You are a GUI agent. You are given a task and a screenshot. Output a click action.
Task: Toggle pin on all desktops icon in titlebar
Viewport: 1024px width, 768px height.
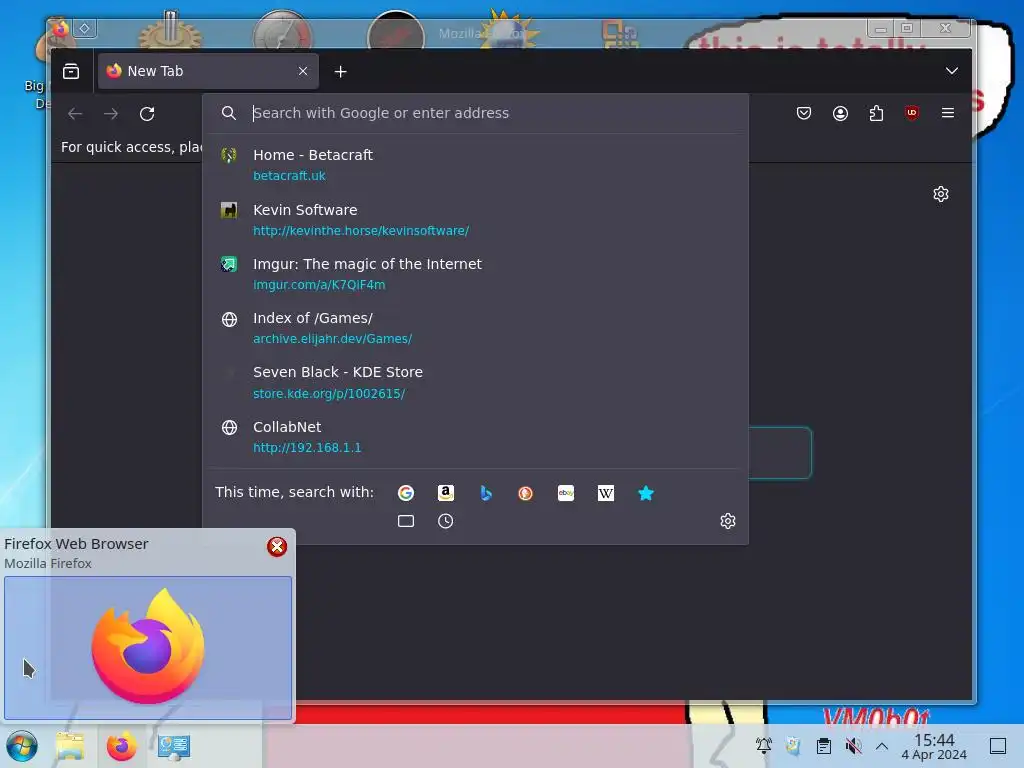tap(85, 29)
